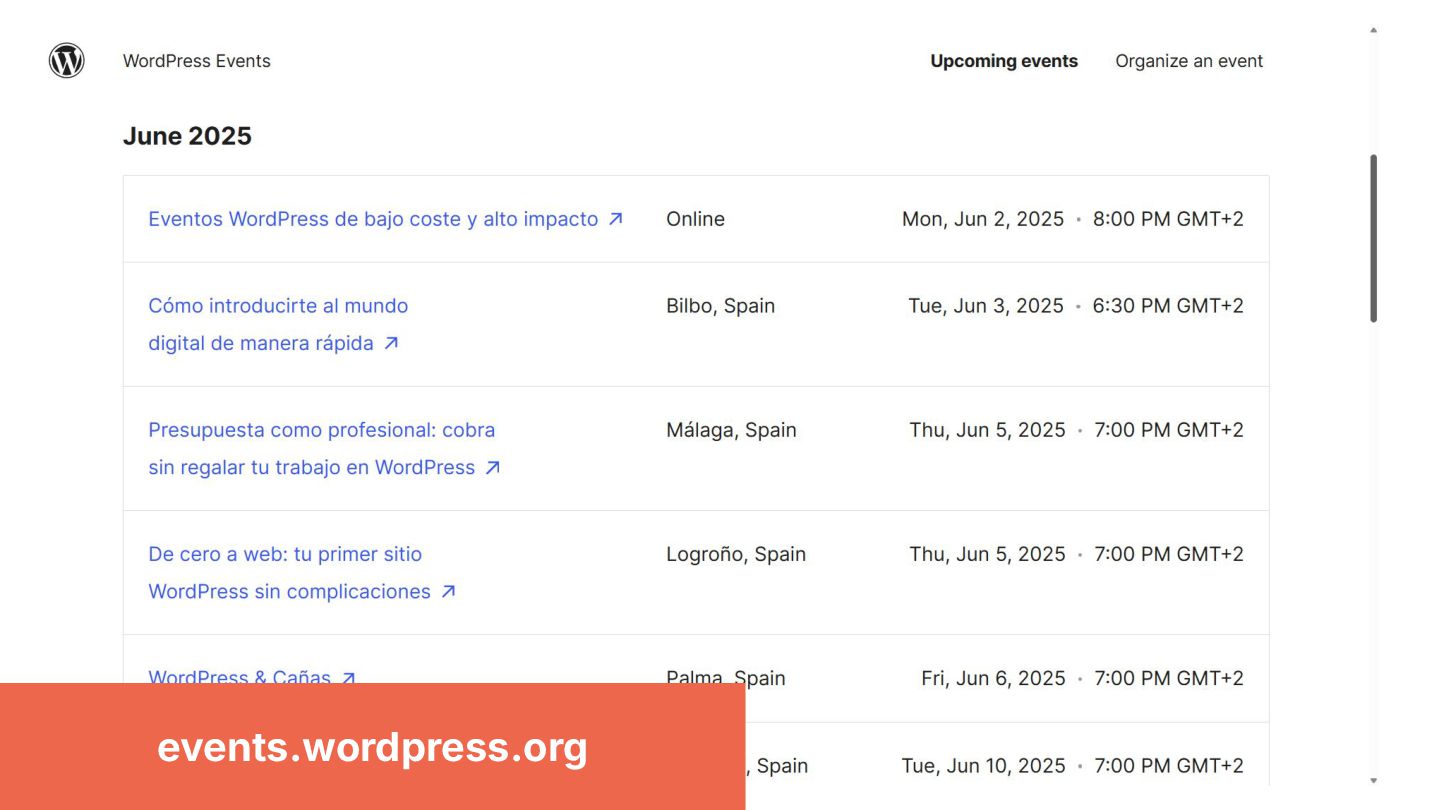Open Eventos WordPress de bajo coste event
1440x810 pixels.
[x=373, y=219]
